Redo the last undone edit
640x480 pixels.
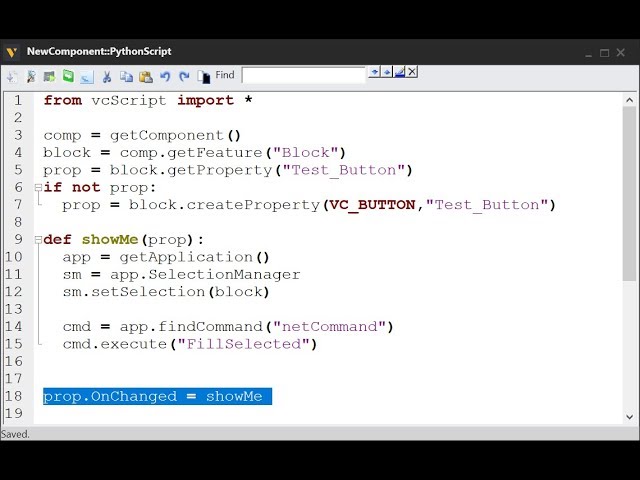click(x=184, y=76)
